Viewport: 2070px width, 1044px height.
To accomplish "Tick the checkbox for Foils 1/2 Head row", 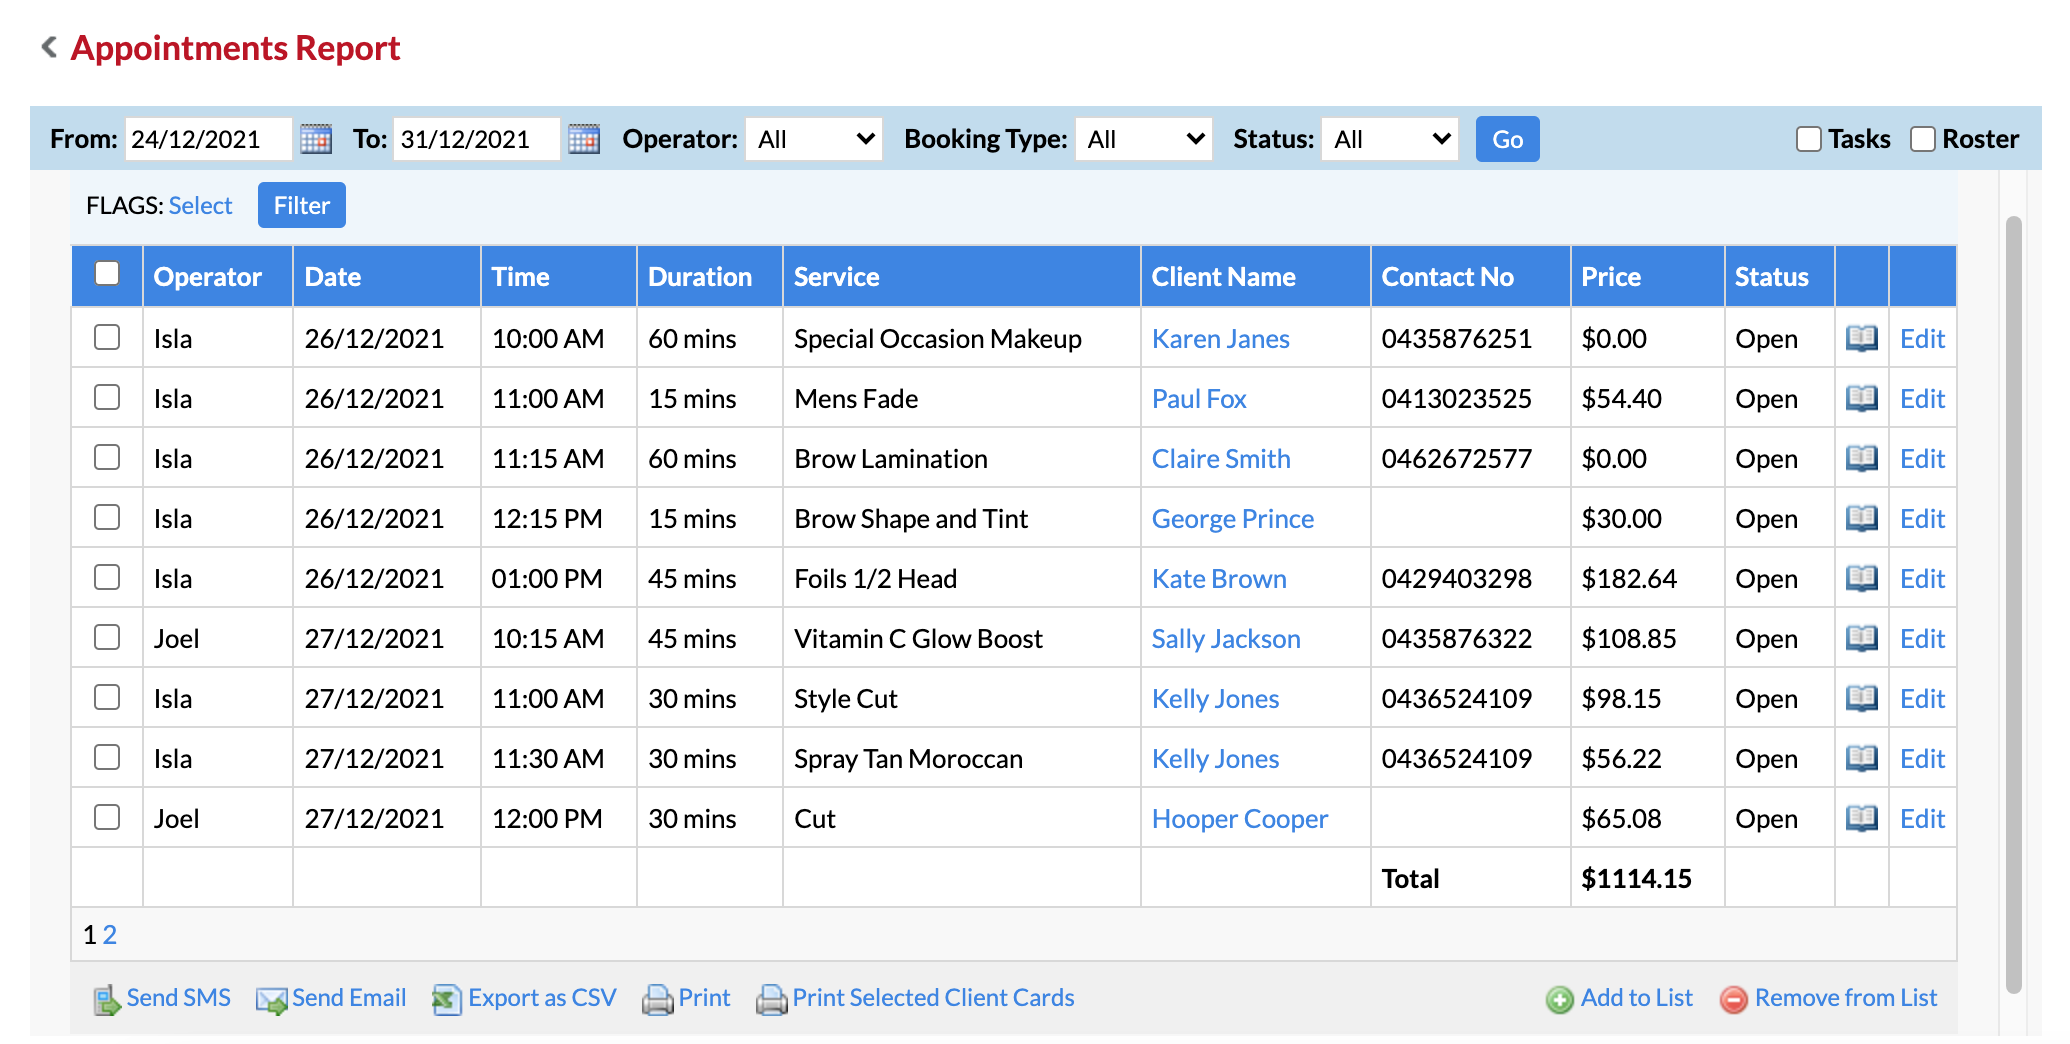I will (107, 577).
